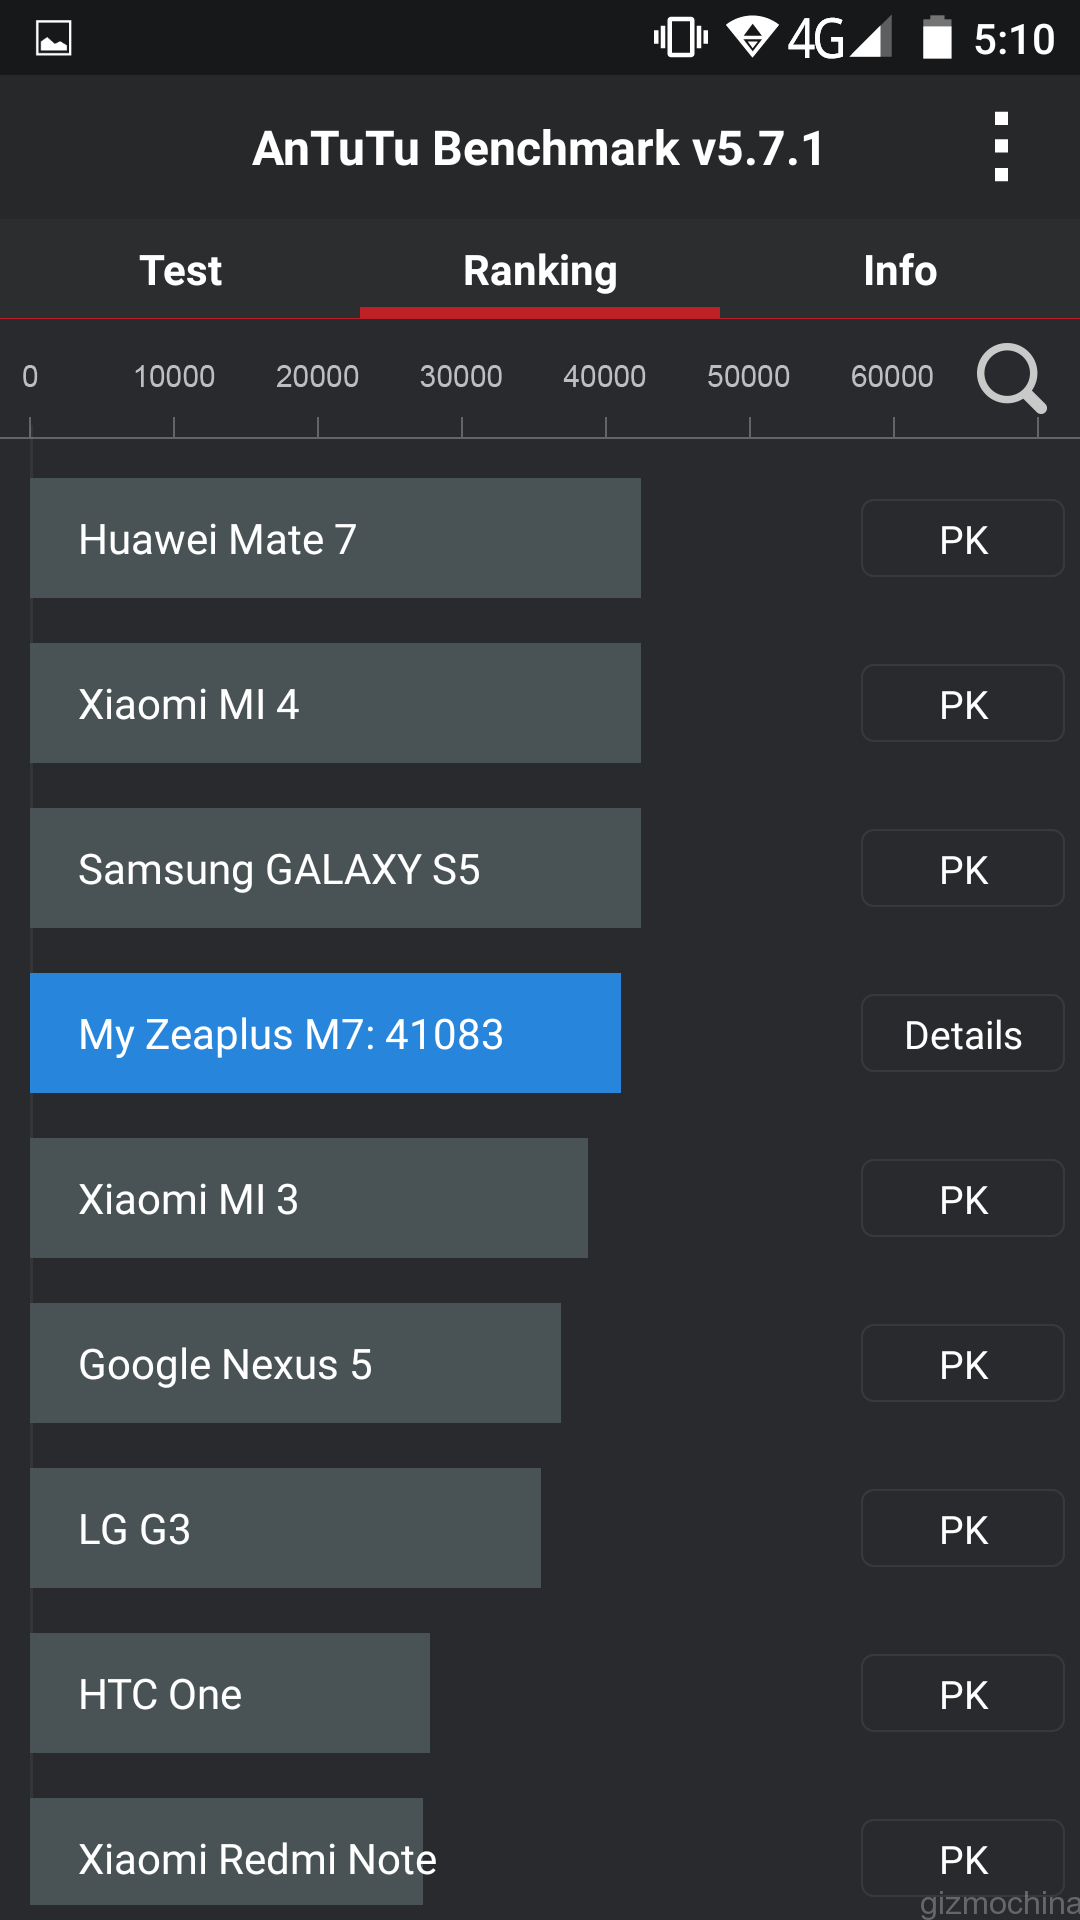This screenshot has width=1080, height=1920.
Task: Open Details for My Zeaplus M7
Action: pos(962,1034)
